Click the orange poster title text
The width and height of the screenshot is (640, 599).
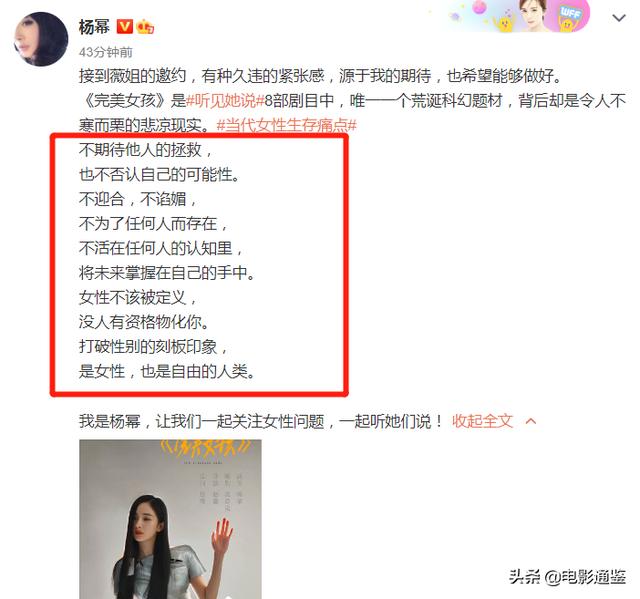coord(206,448)
